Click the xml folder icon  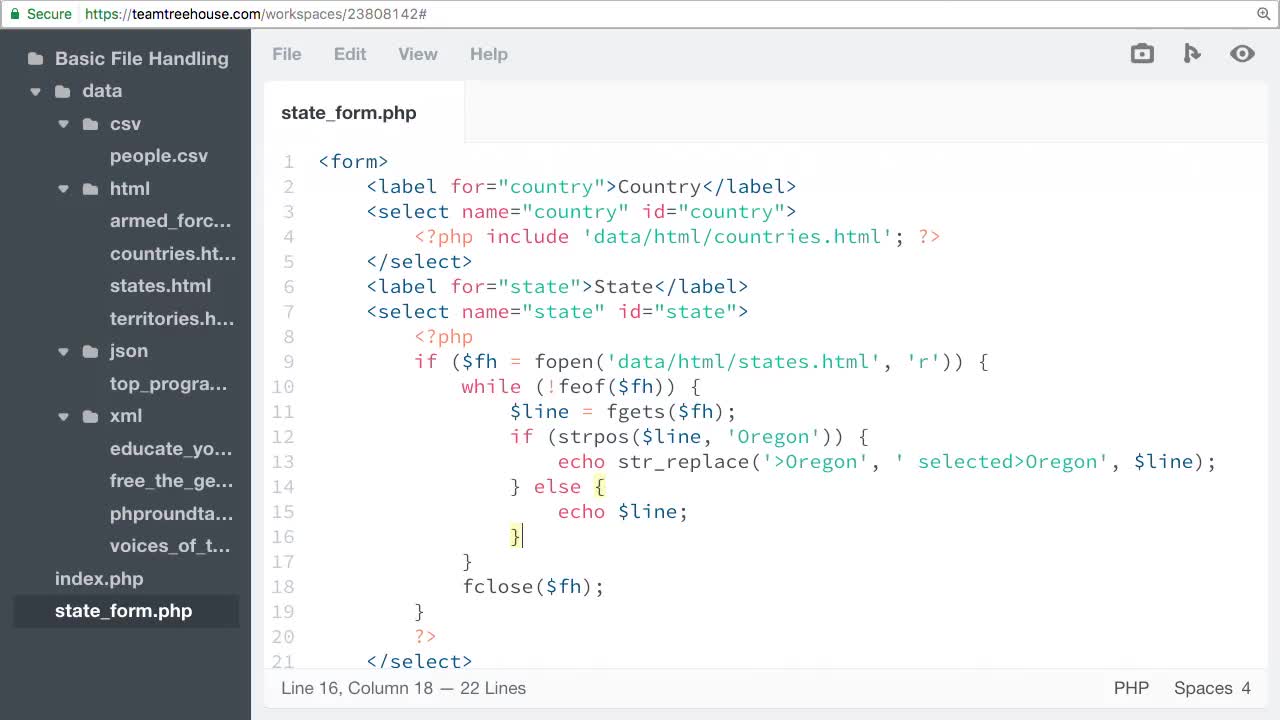(91, 416)
